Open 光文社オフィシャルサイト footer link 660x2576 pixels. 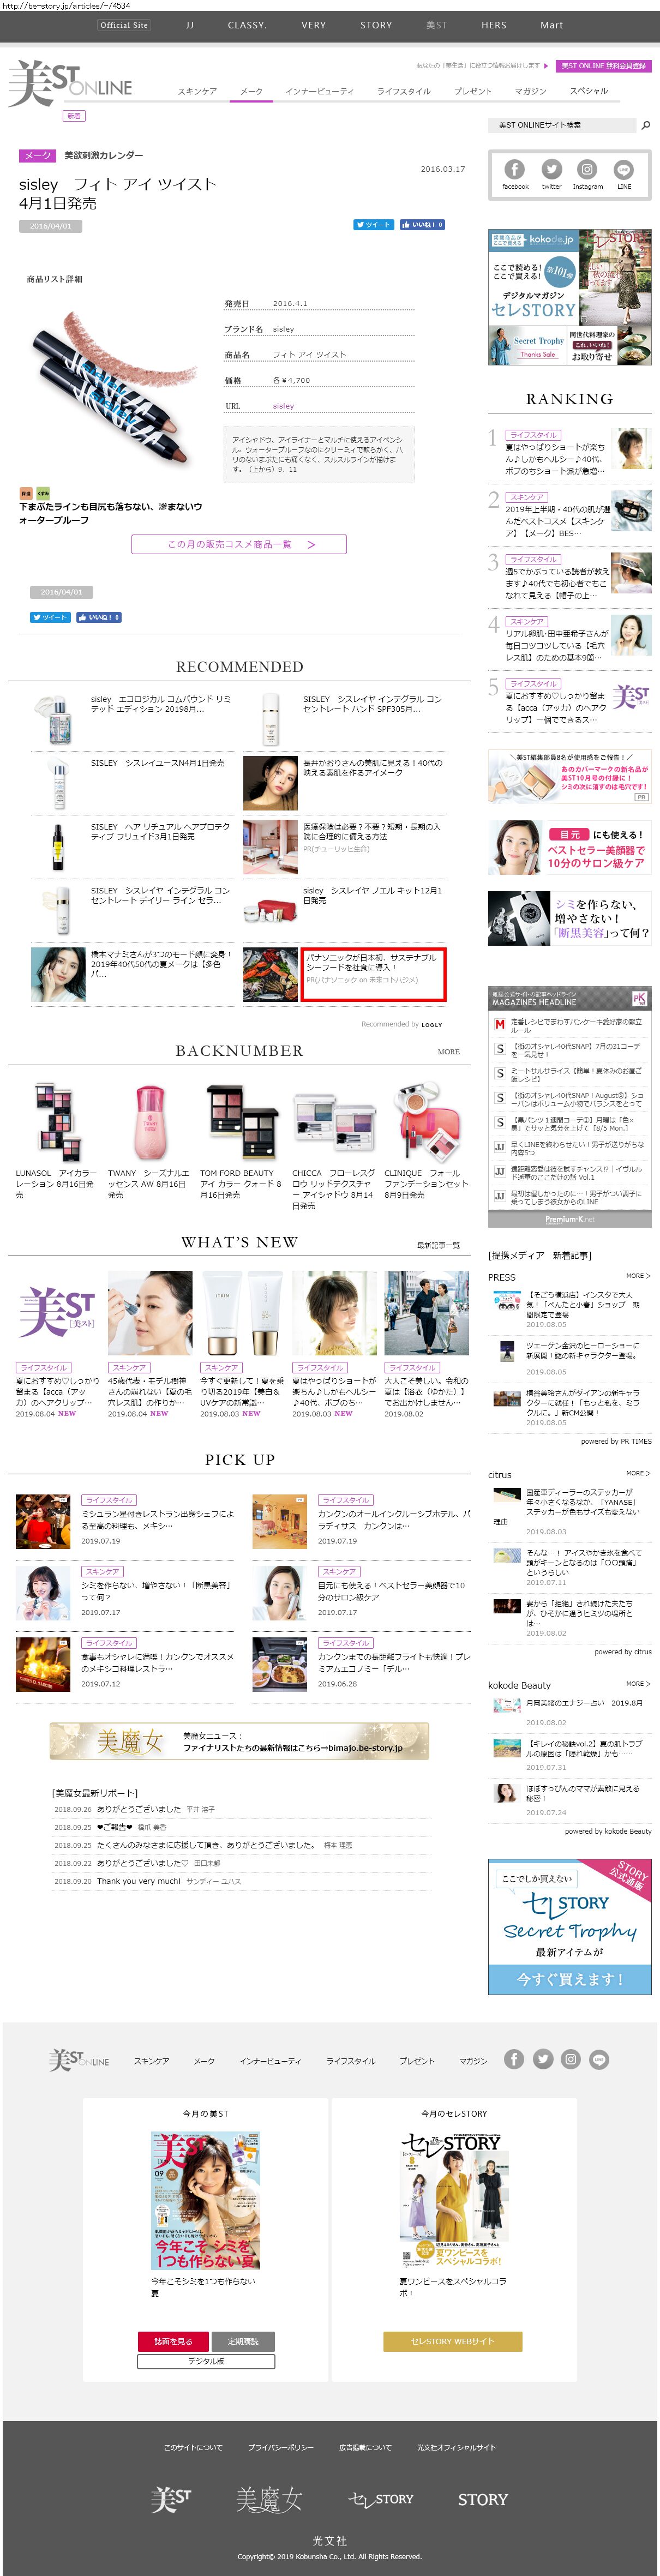(x=456, y=2447)
